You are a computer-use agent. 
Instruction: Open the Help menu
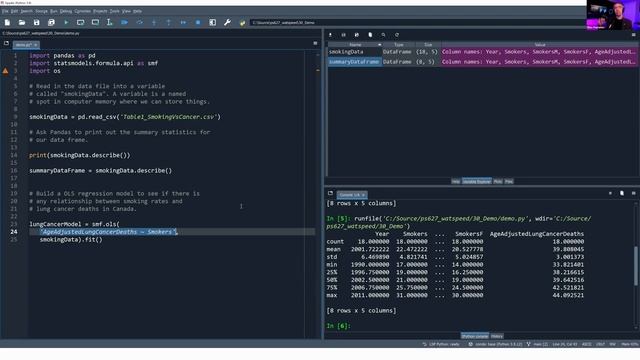pyautogui.click(x=138, y=11)
